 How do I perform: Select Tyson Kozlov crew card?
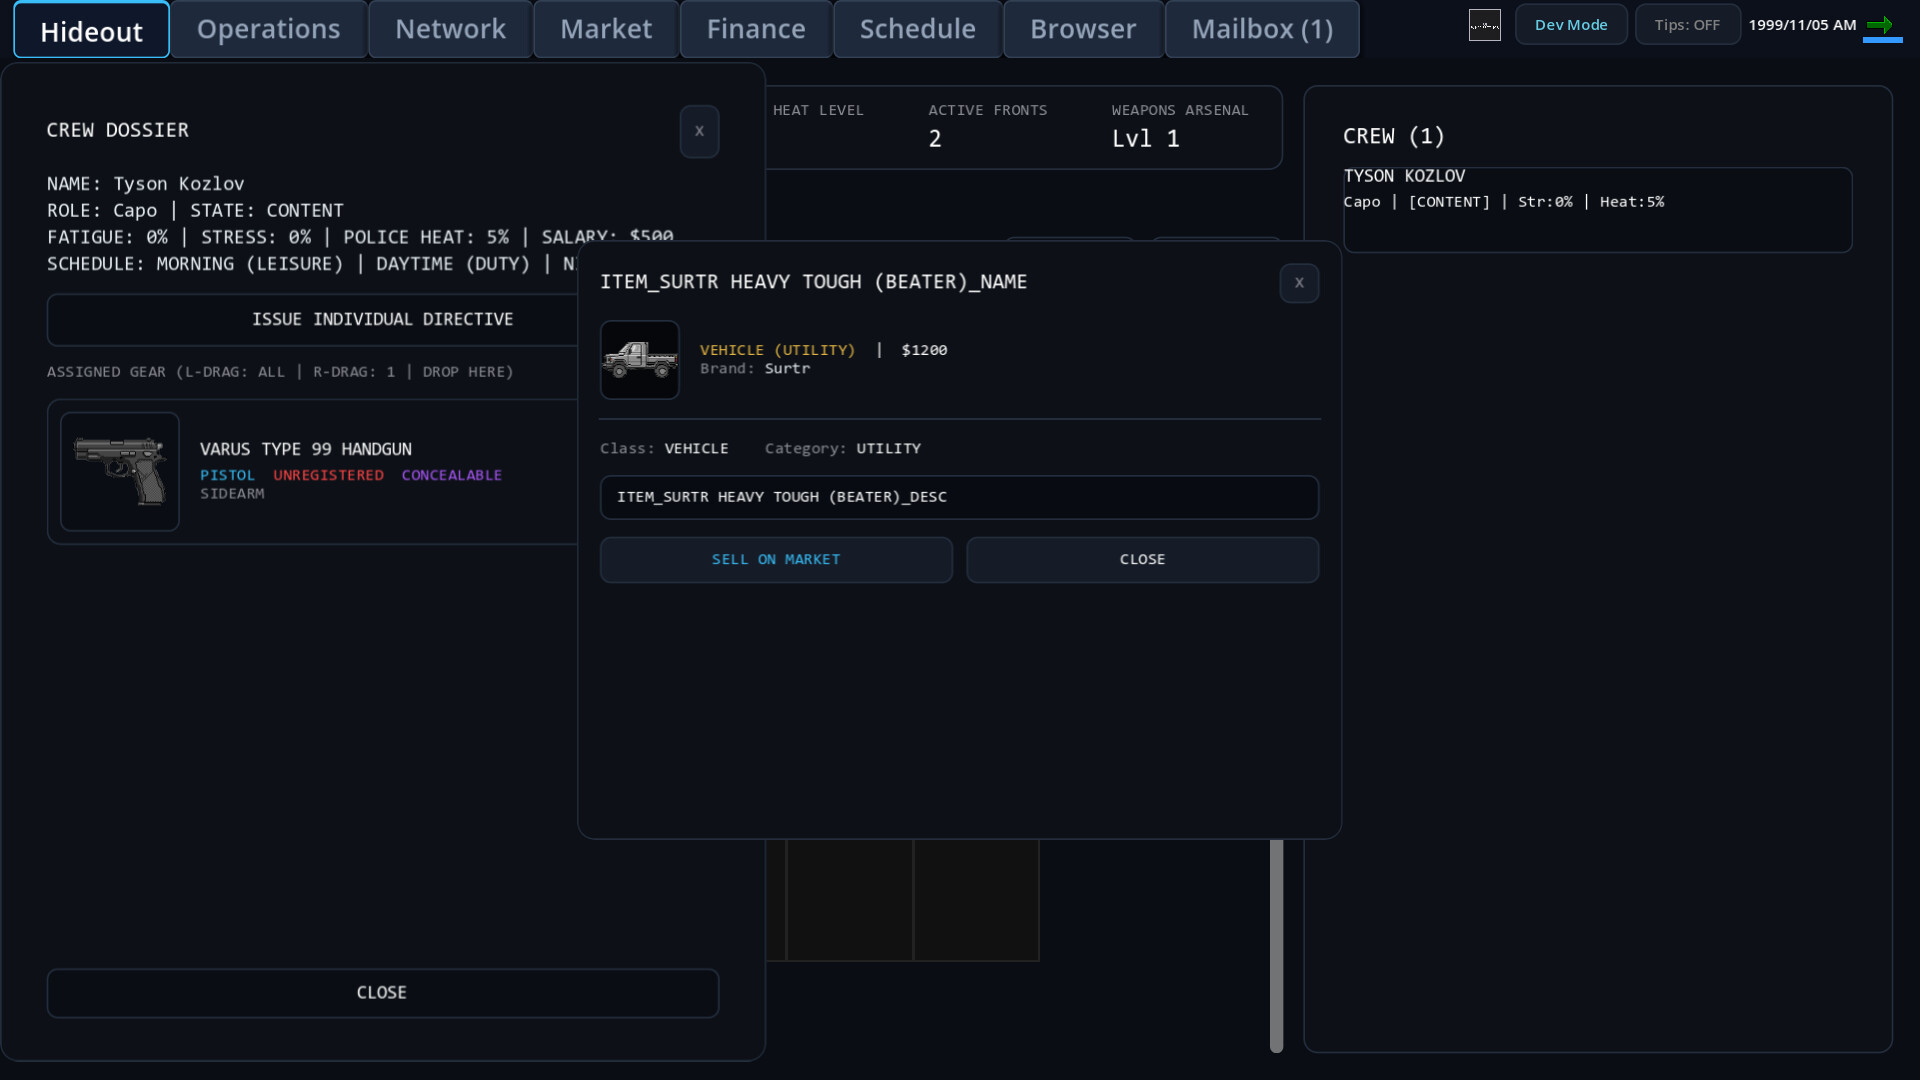click(x=1597, y=209)
